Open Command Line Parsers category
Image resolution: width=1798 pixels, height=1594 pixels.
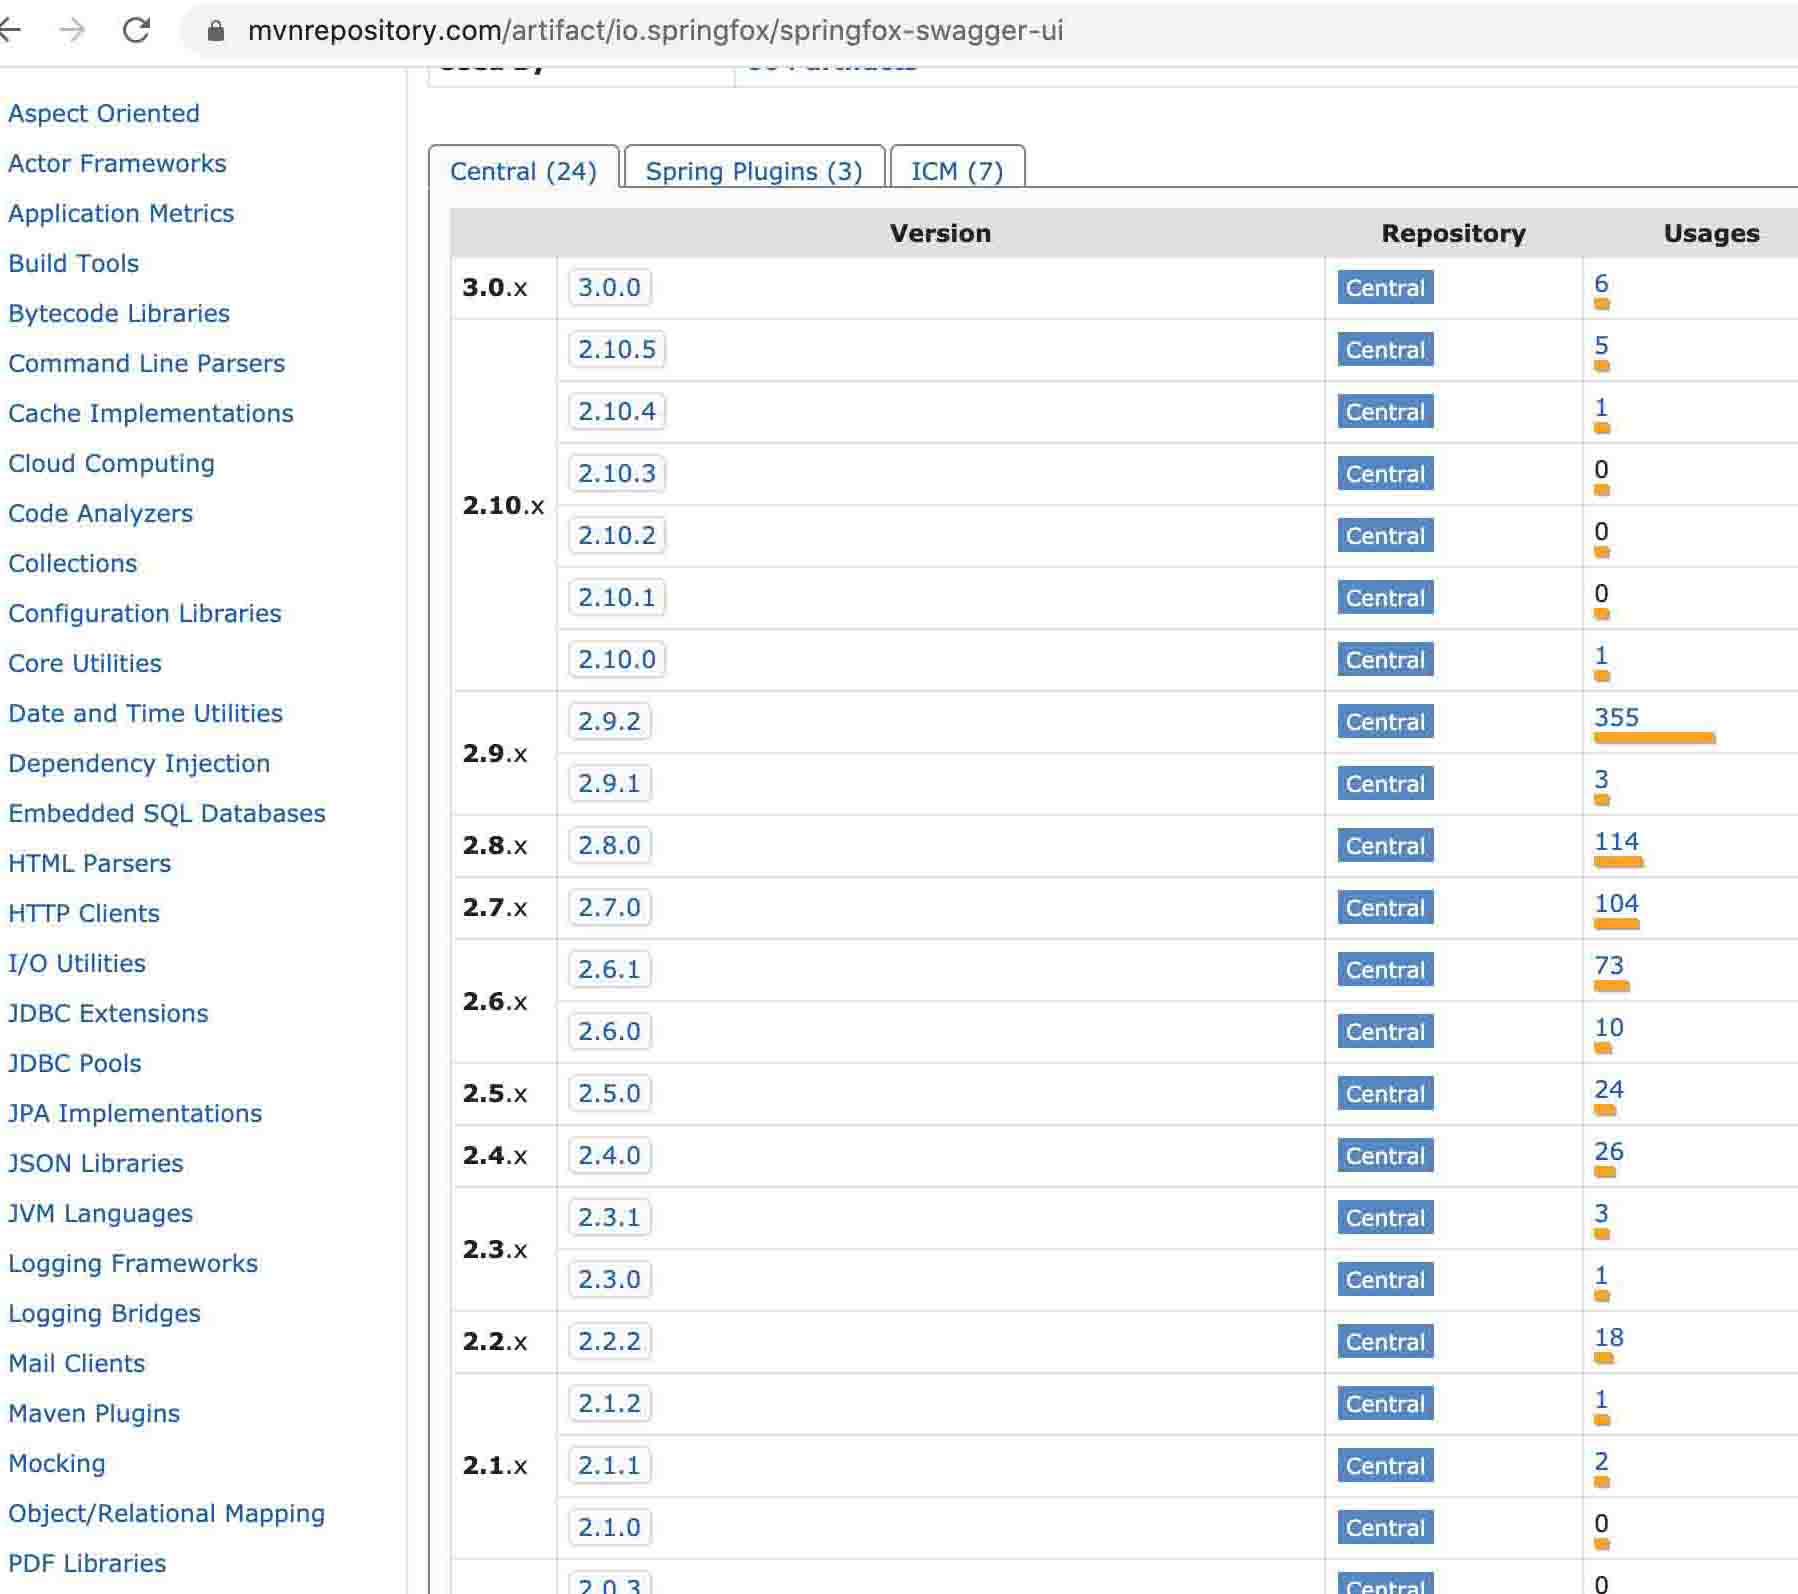point(147,363)
